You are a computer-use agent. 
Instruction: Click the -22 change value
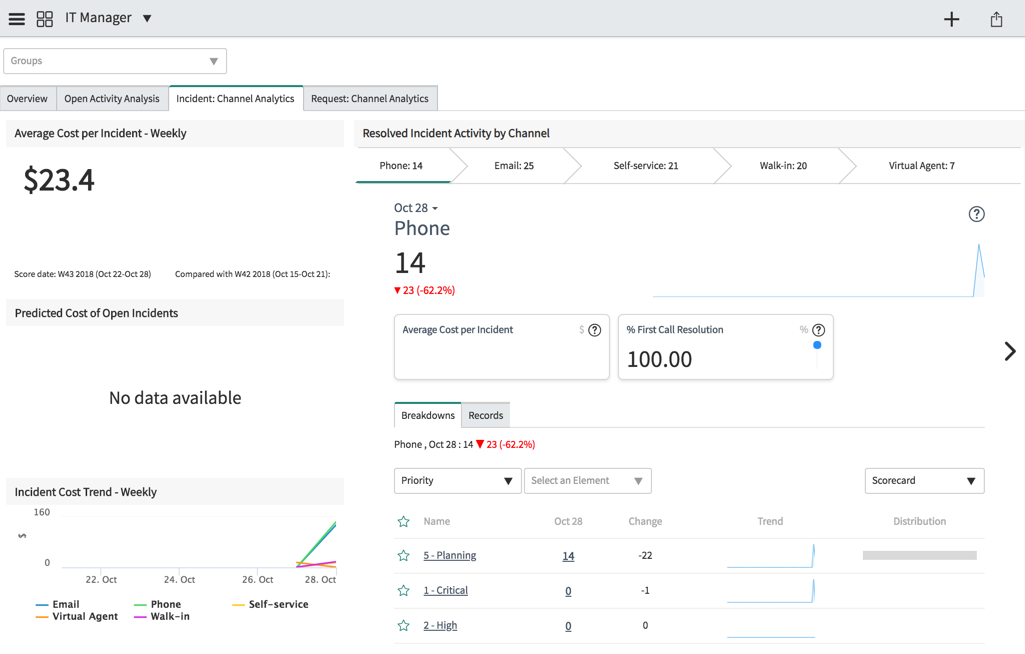[645, 555]
